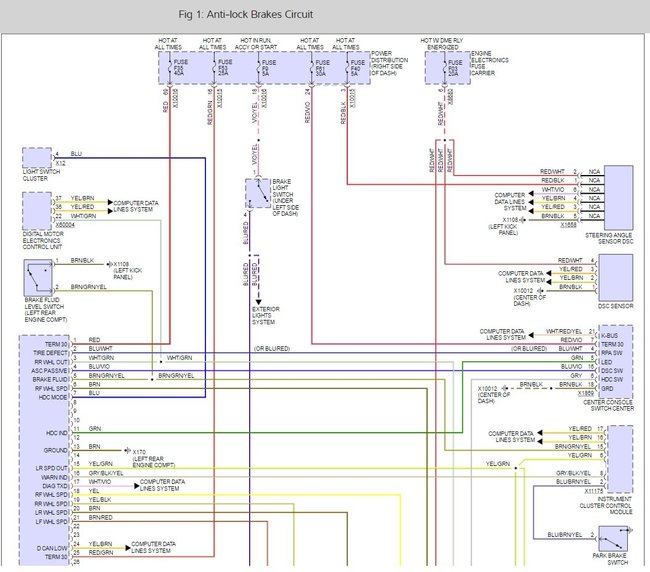The image size is (650, 572).
Task: Click the 'X170 (LEFT REAR ENGINE COMPT)' ground label
Action: tap(153, 458)
